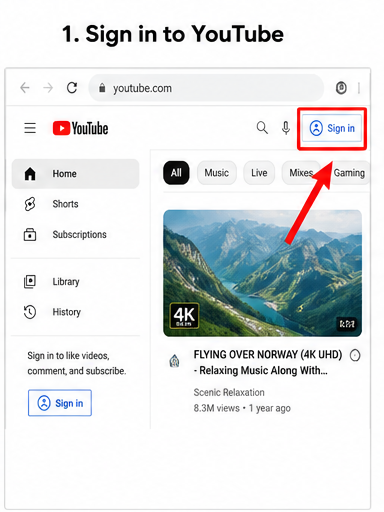The width and height of the screenshot is (384, 512).
Task: Open the video options icon beside the title
Action: pos(355,355)
